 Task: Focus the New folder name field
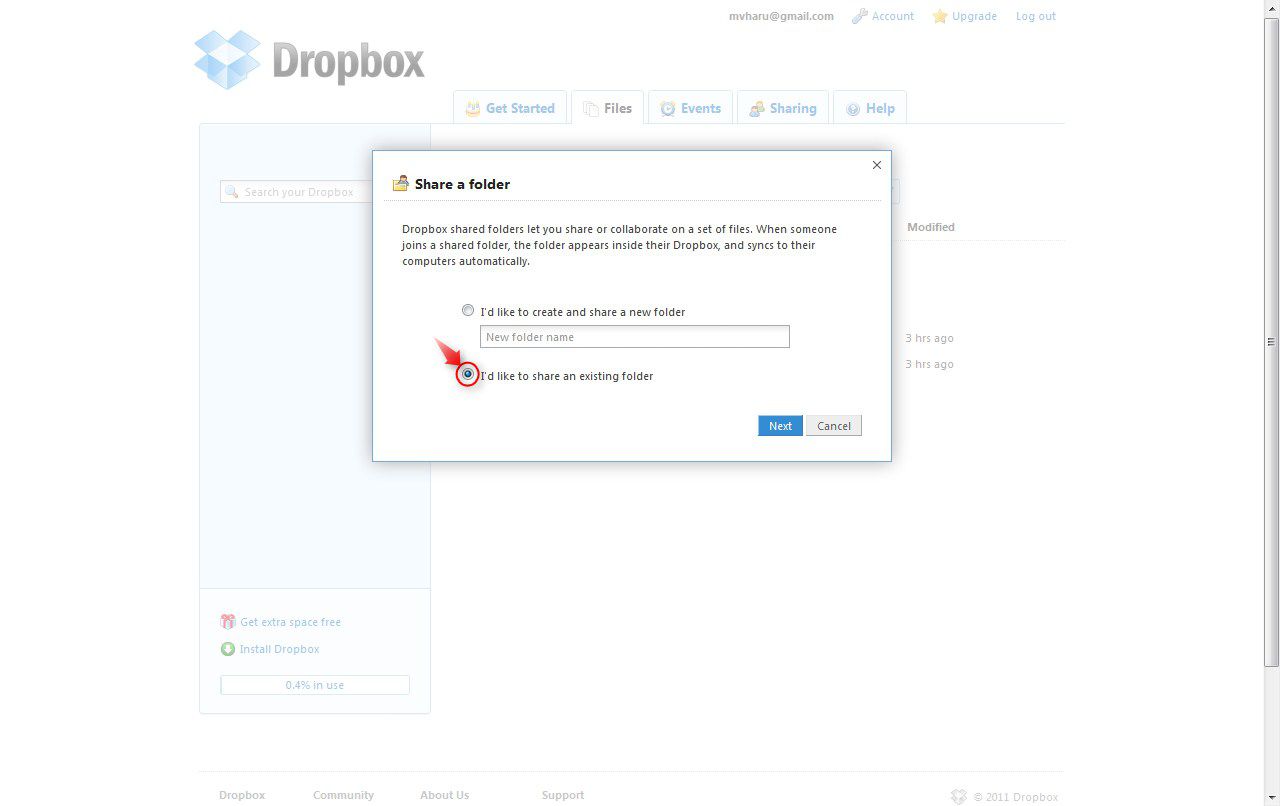click(x=635, y=337)
